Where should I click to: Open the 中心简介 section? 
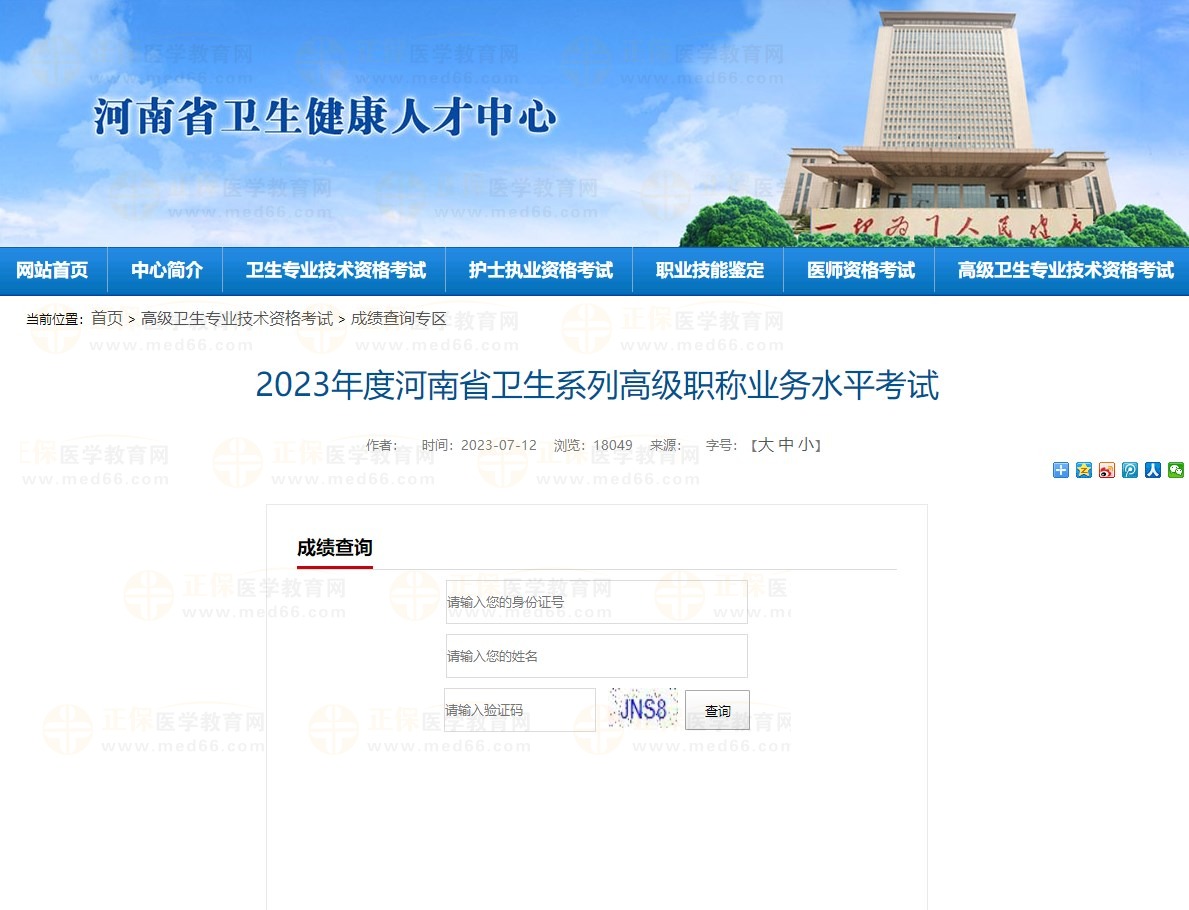coord(165,269)
